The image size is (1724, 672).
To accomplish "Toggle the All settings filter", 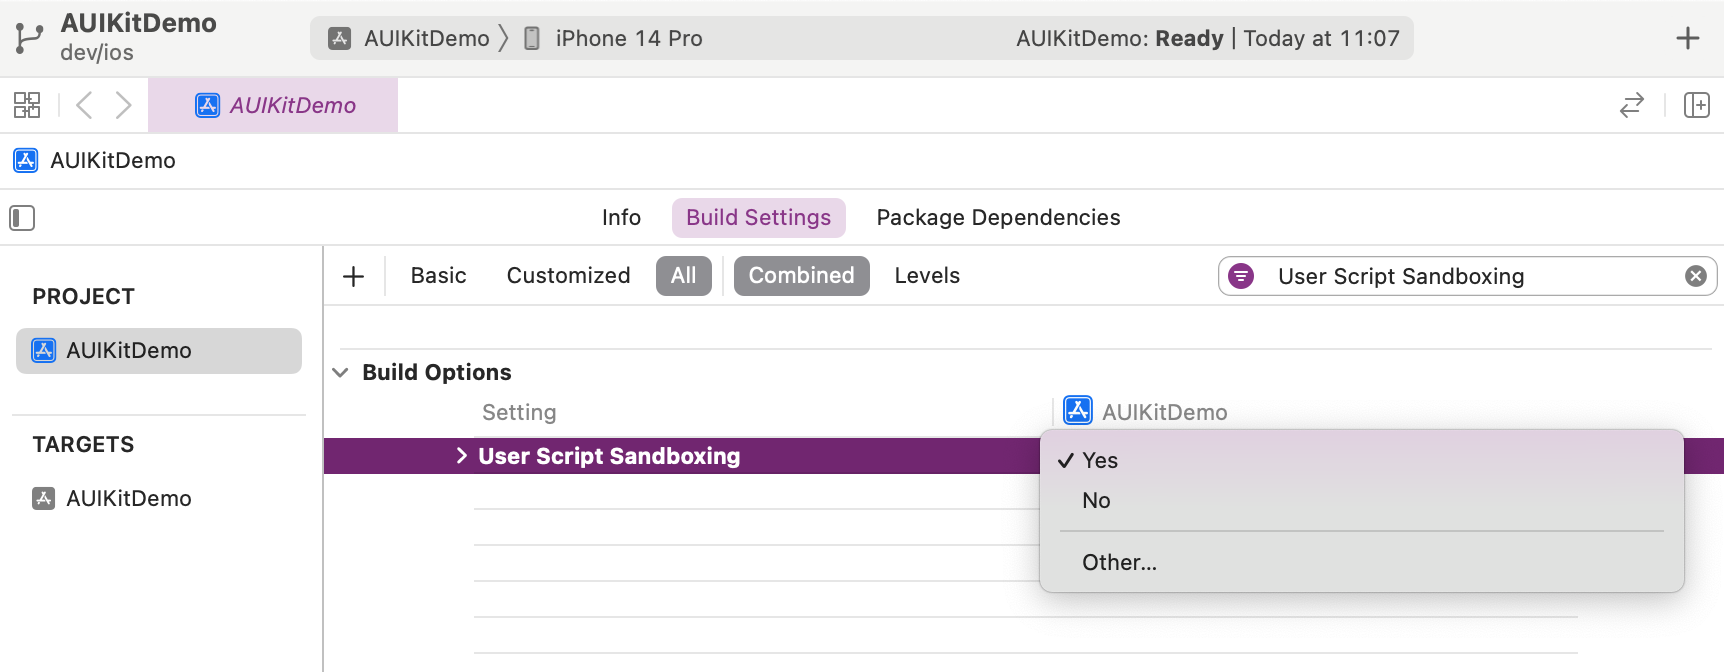I will tap(684, 276).
